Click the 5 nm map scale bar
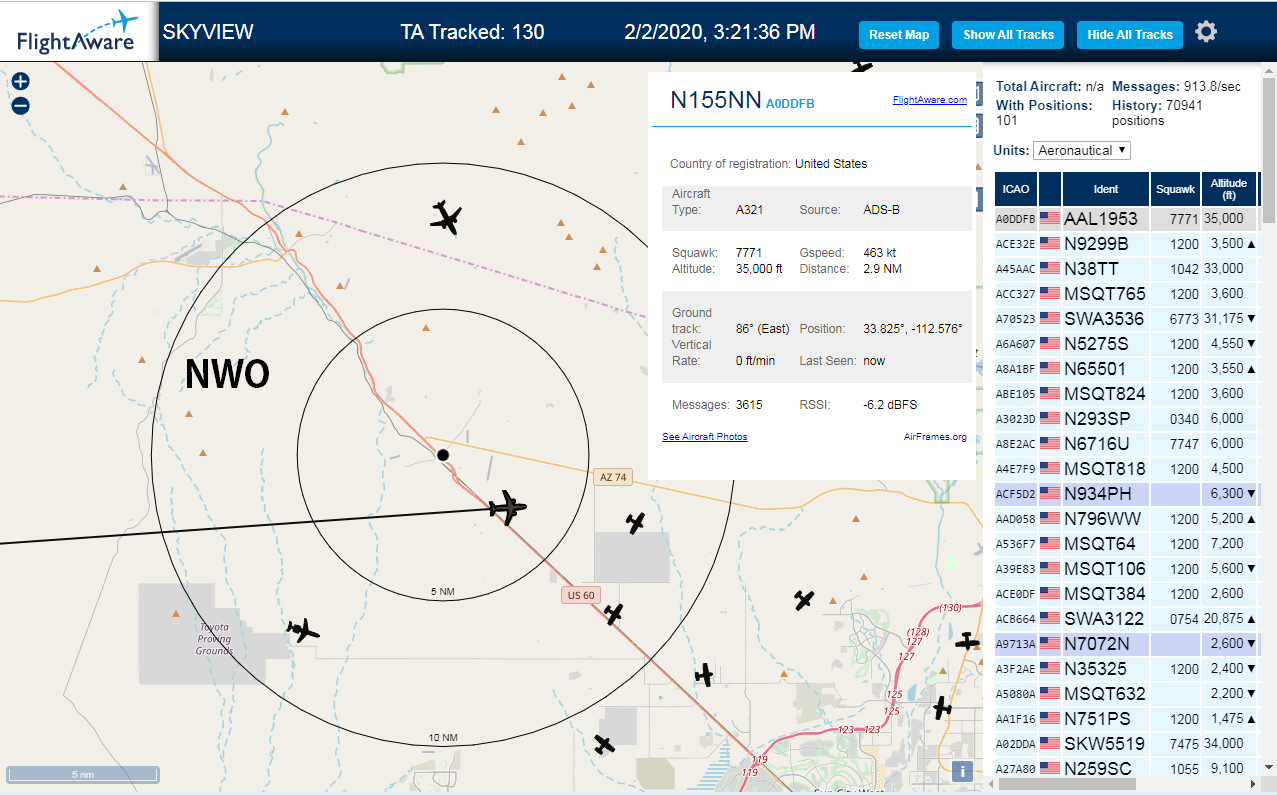1277x795 pixels. click(83, 774)
